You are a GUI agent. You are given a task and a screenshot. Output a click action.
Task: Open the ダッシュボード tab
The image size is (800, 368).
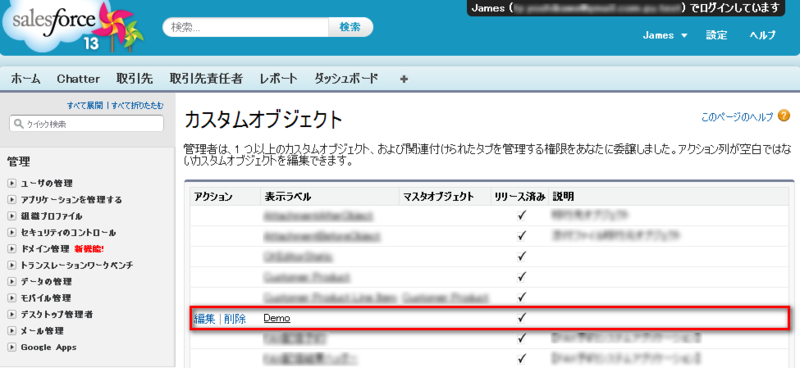[346, 79]
